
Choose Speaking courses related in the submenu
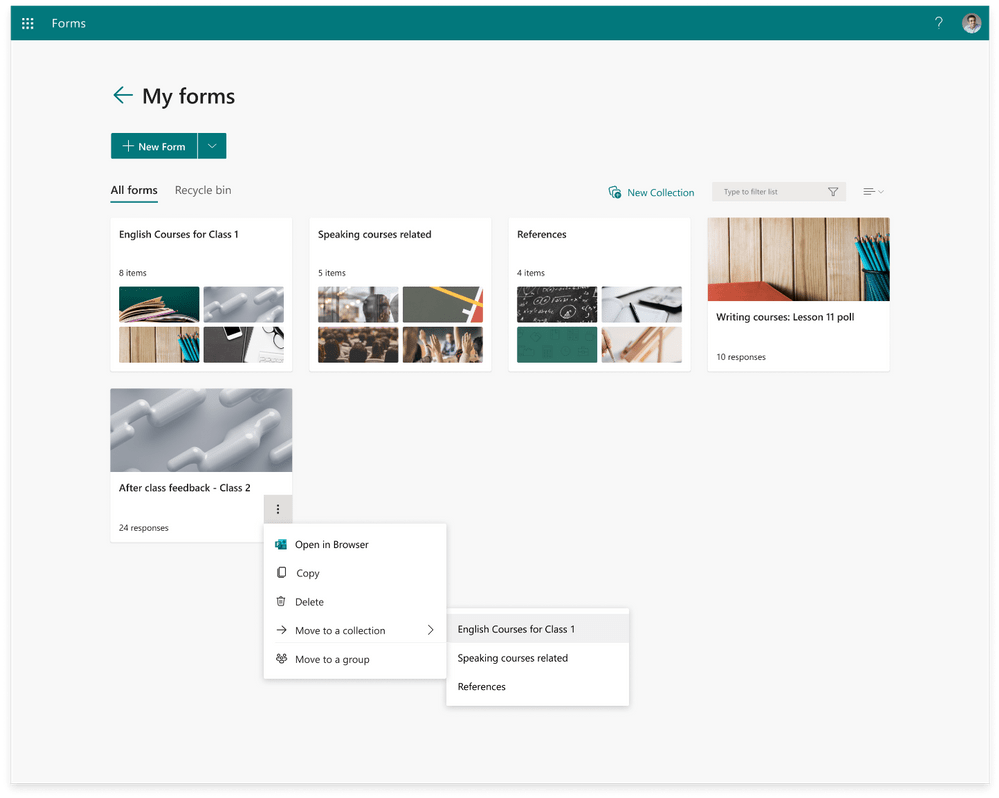point(512,658)
